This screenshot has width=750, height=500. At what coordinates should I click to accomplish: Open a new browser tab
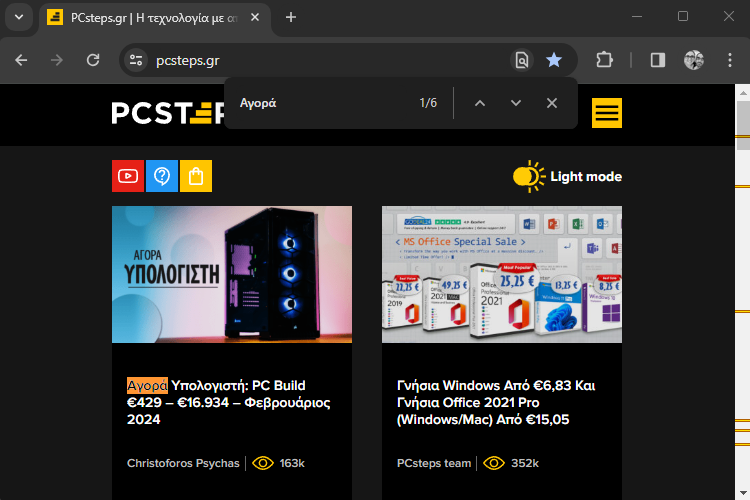click(291, 18)
